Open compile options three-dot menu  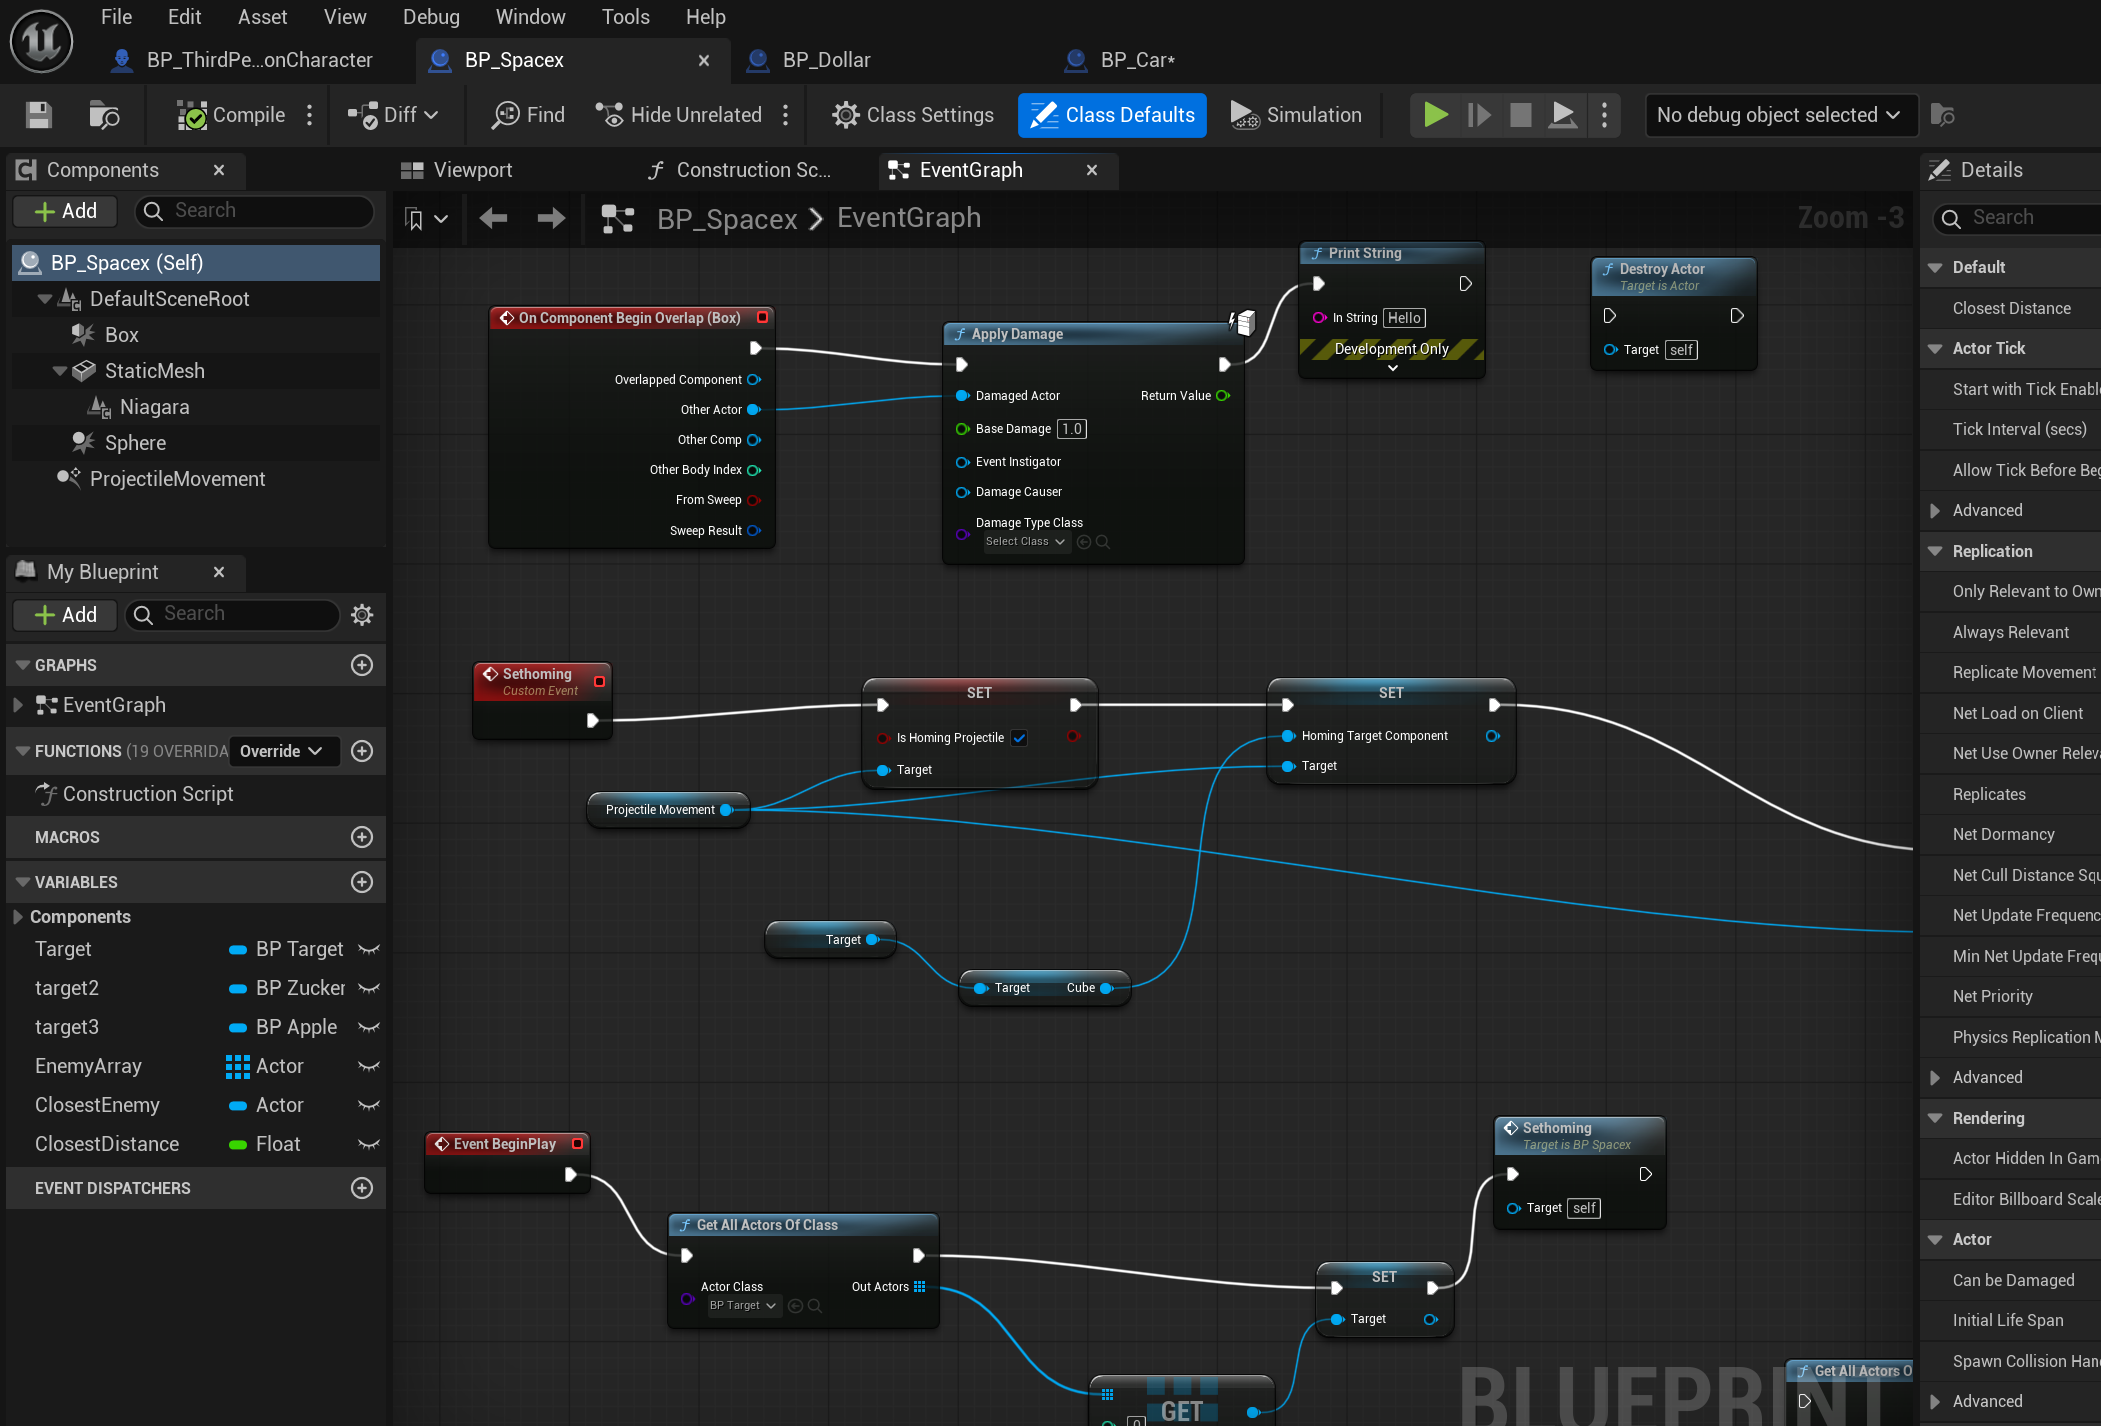(310, 115)
